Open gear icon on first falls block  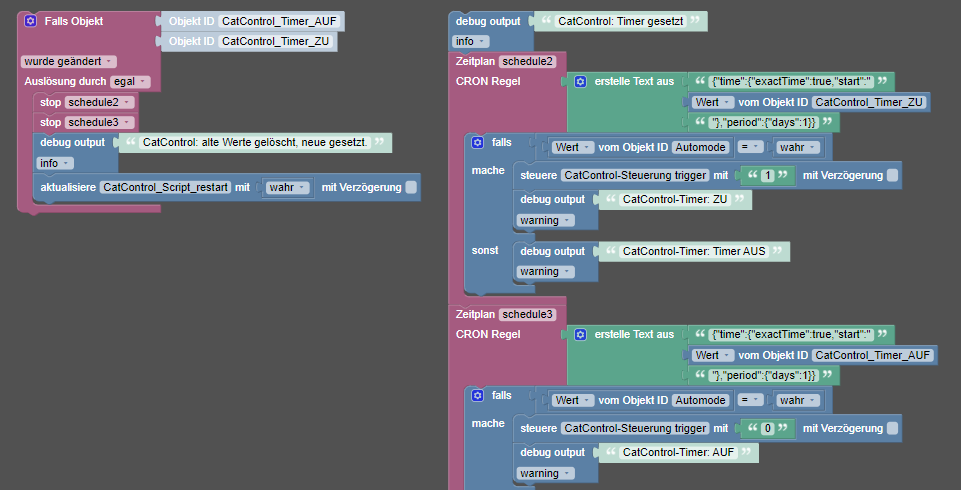pos(477,142)
